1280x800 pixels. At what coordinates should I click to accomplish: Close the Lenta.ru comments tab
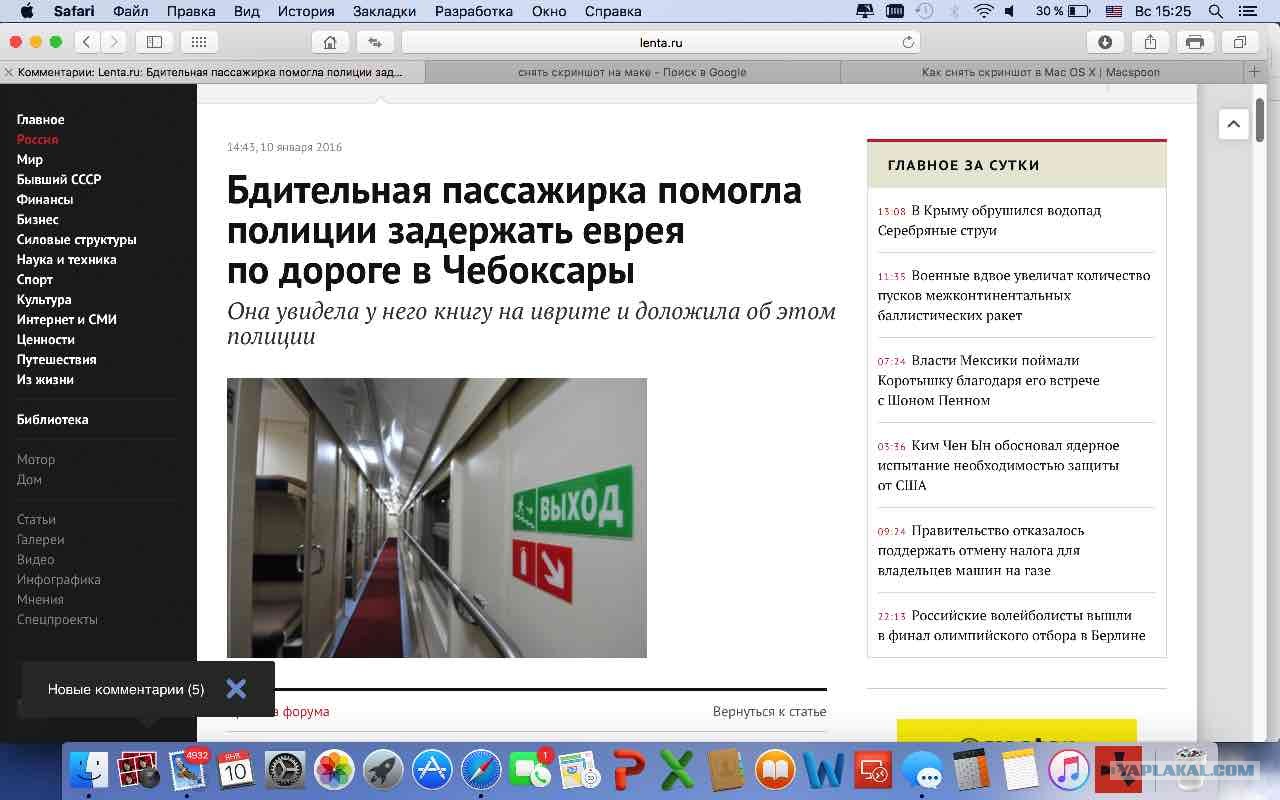pyautogui.click(x=9, y=72)
